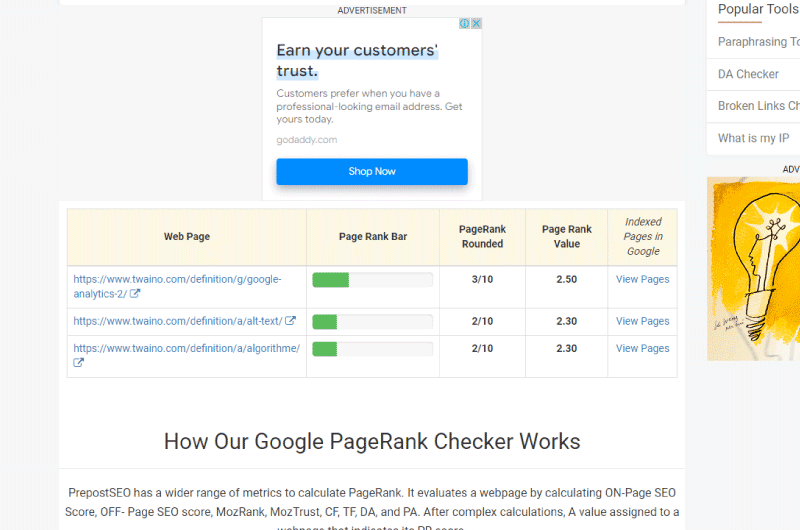
Task: Open the algorithme definition link
Action: tap(186, 348)
